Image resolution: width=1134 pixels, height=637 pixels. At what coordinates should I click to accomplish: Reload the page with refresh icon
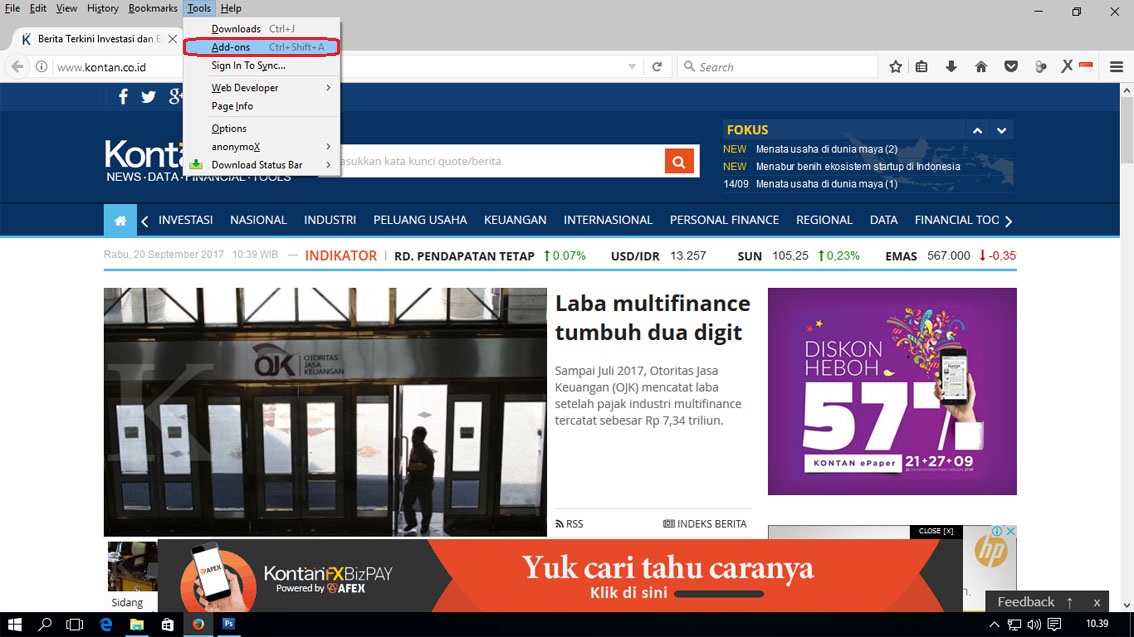[x=657, y=67]
